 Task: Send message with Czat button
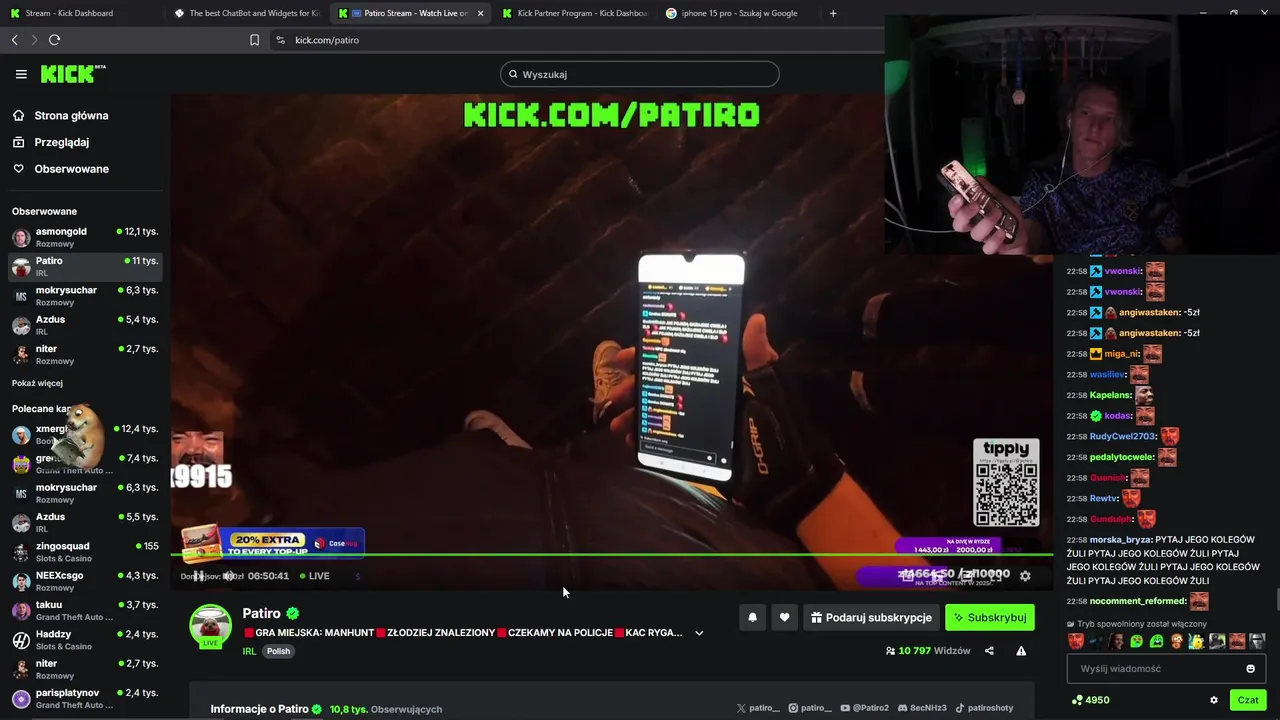click(x=1248, y=700)
